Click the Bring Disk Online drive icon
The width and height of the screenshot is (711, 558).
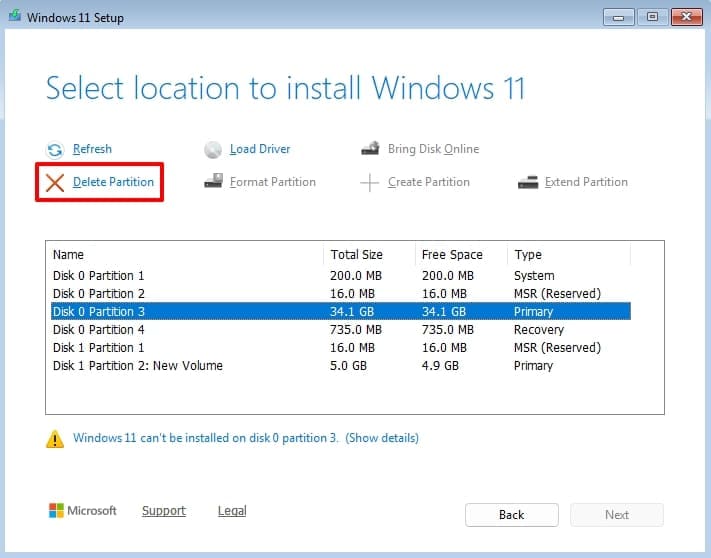point(370,148)
